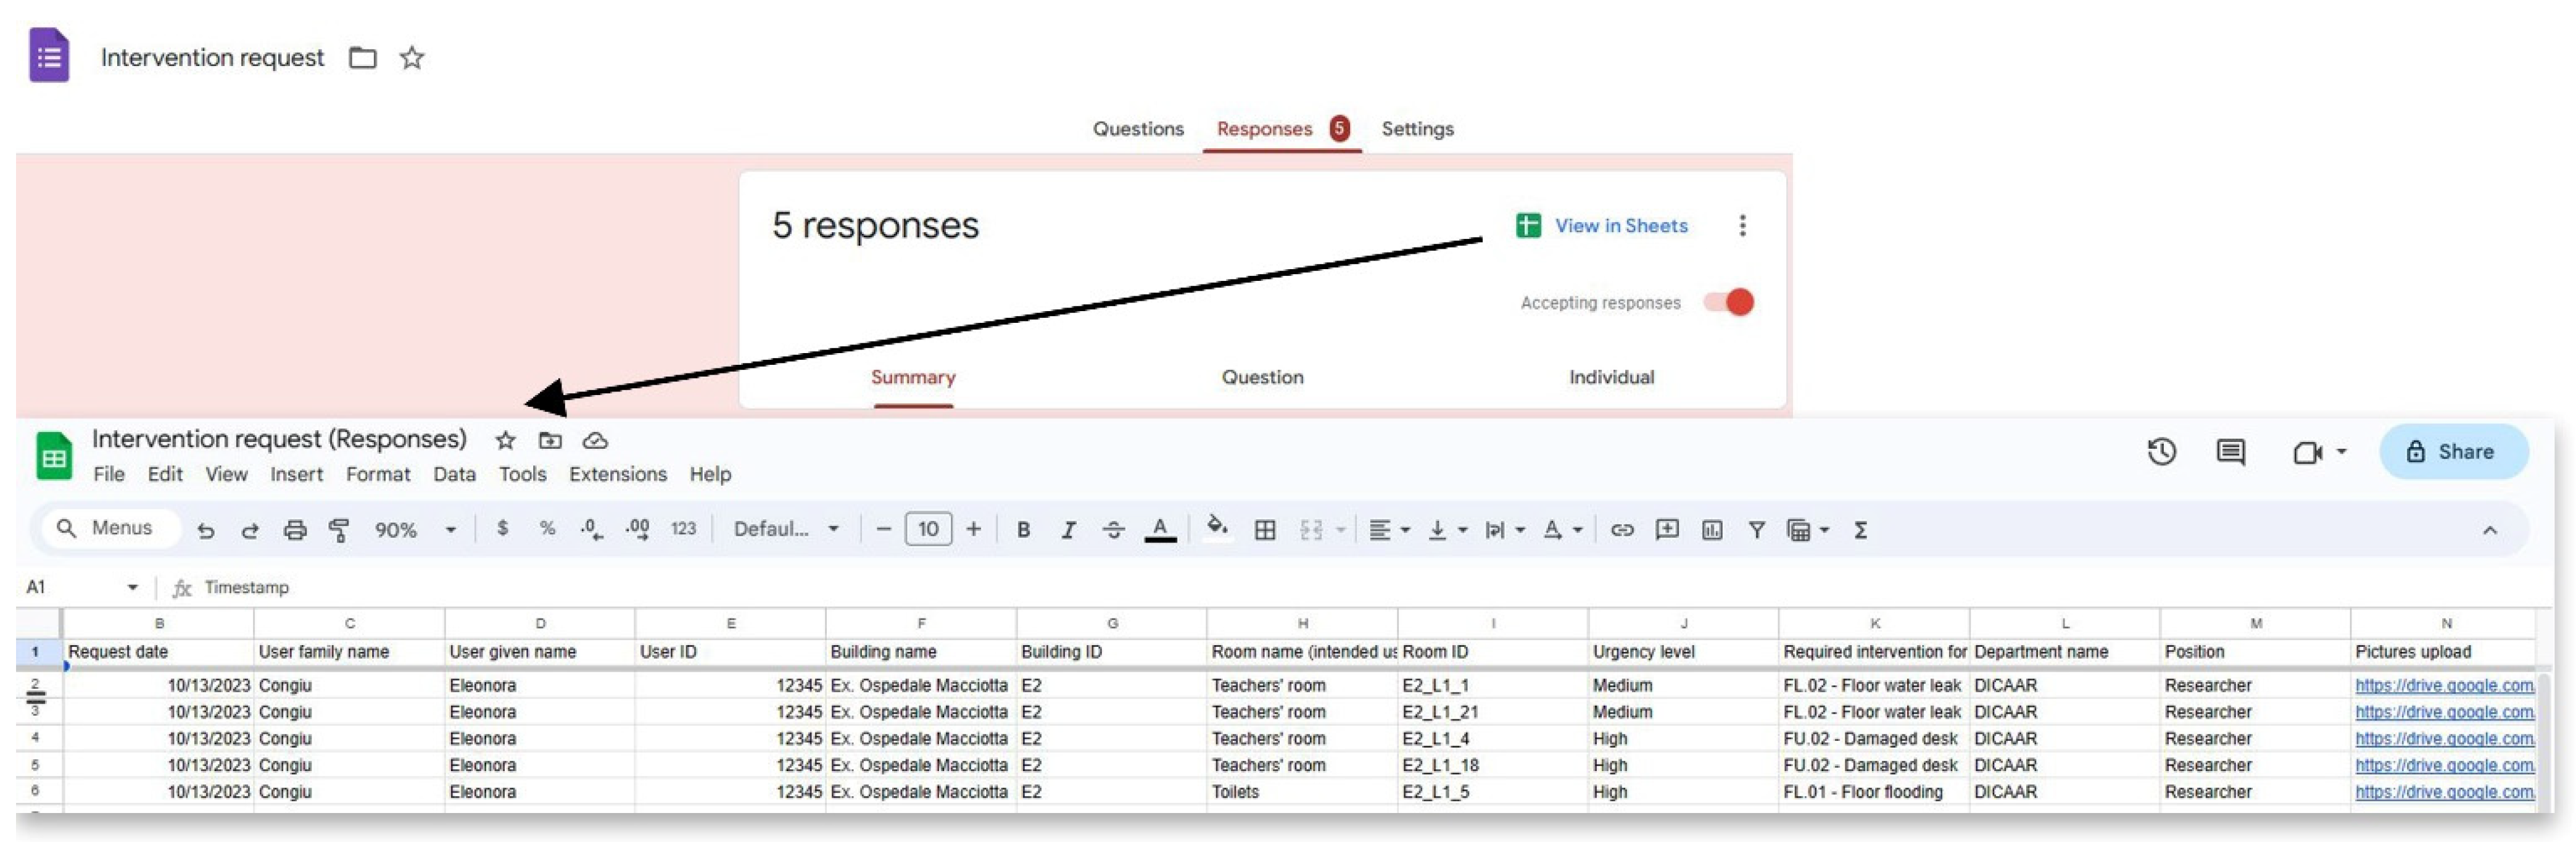Open the Extensions menu
The width and height of the screenshot is (2576, 842).
pyautogui.click(x=617, y=474)
